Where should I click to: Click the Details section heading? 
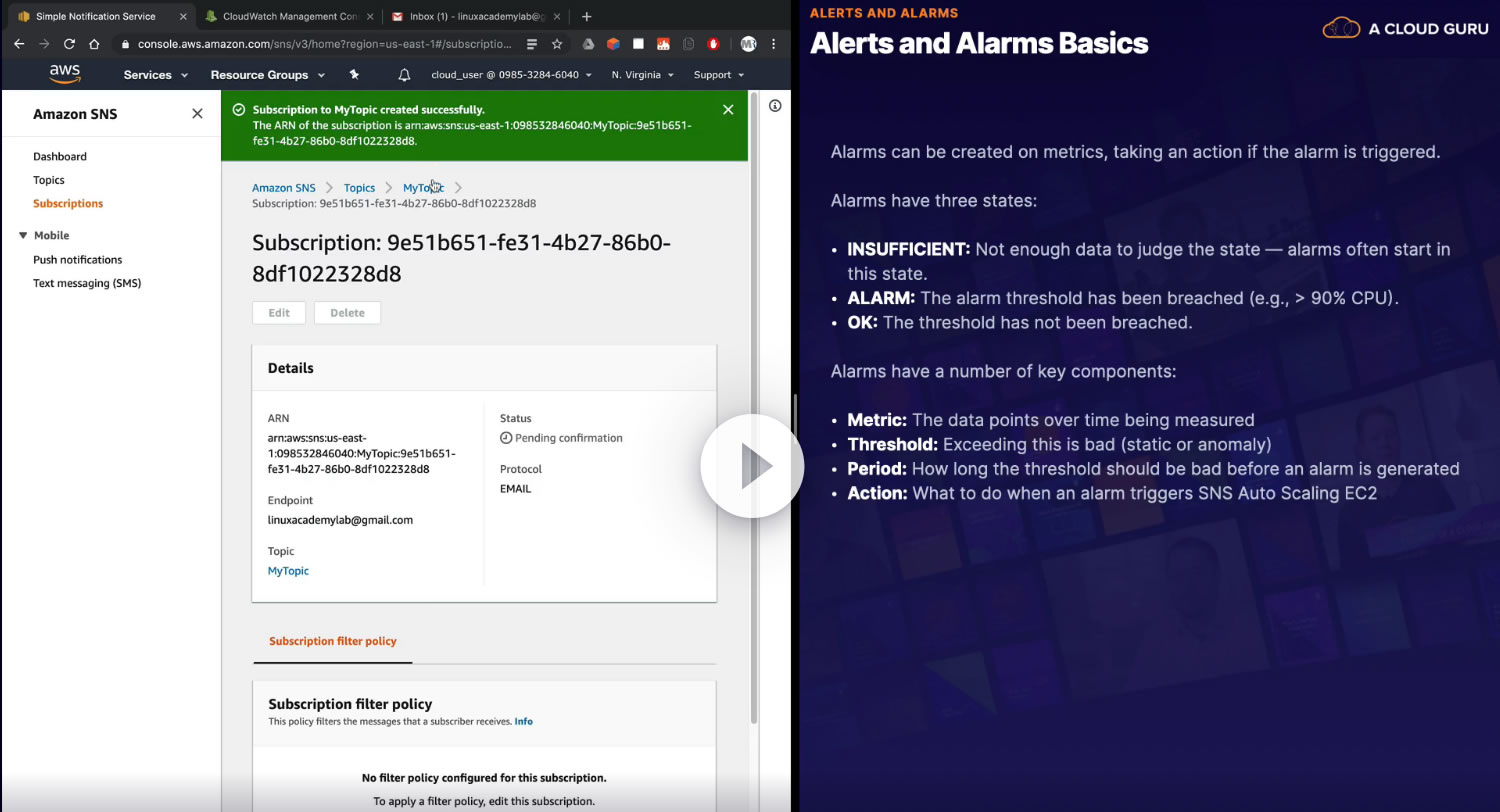pos(291,368)
